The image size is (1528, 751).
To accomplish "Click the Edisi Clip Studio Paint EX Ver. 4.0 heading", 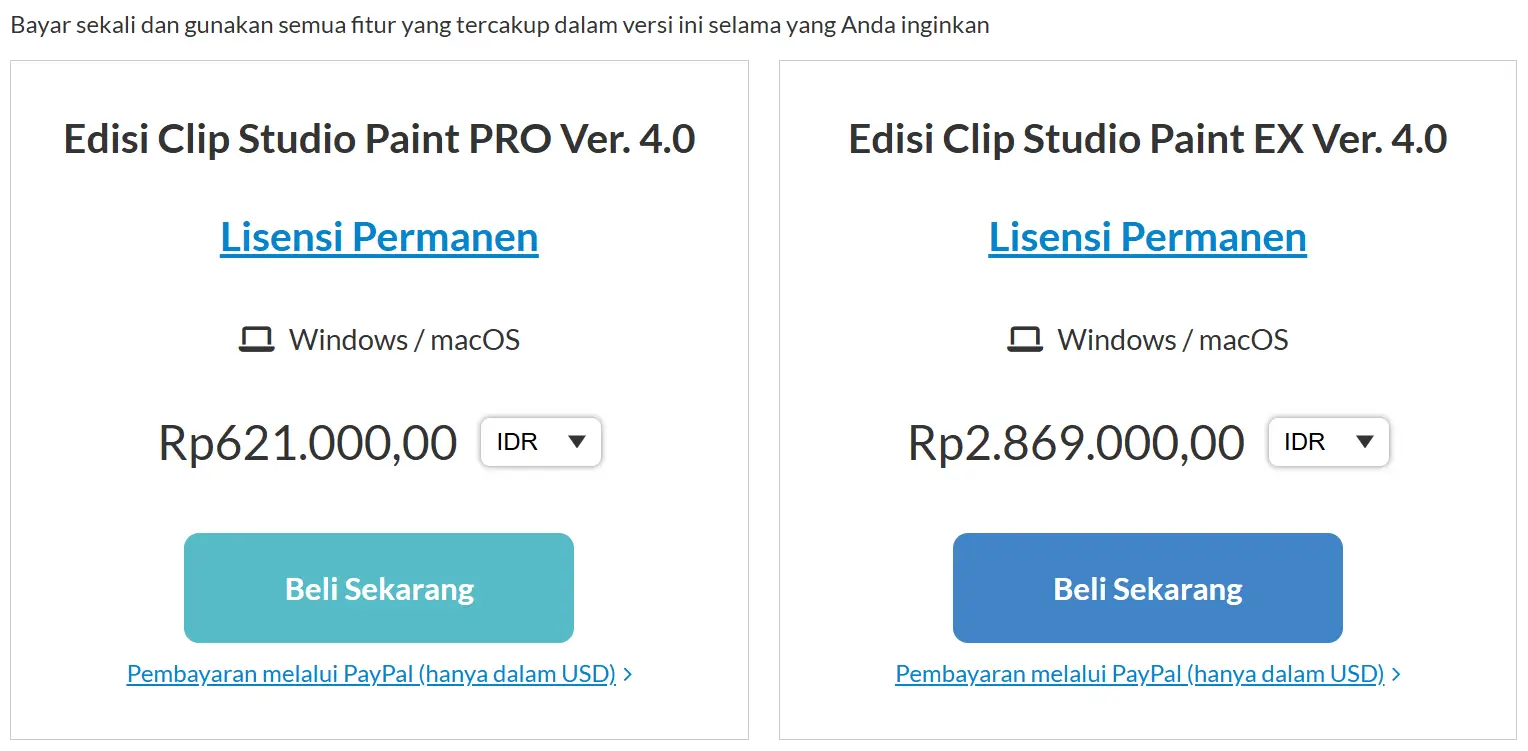I will tap(1147, 139).
